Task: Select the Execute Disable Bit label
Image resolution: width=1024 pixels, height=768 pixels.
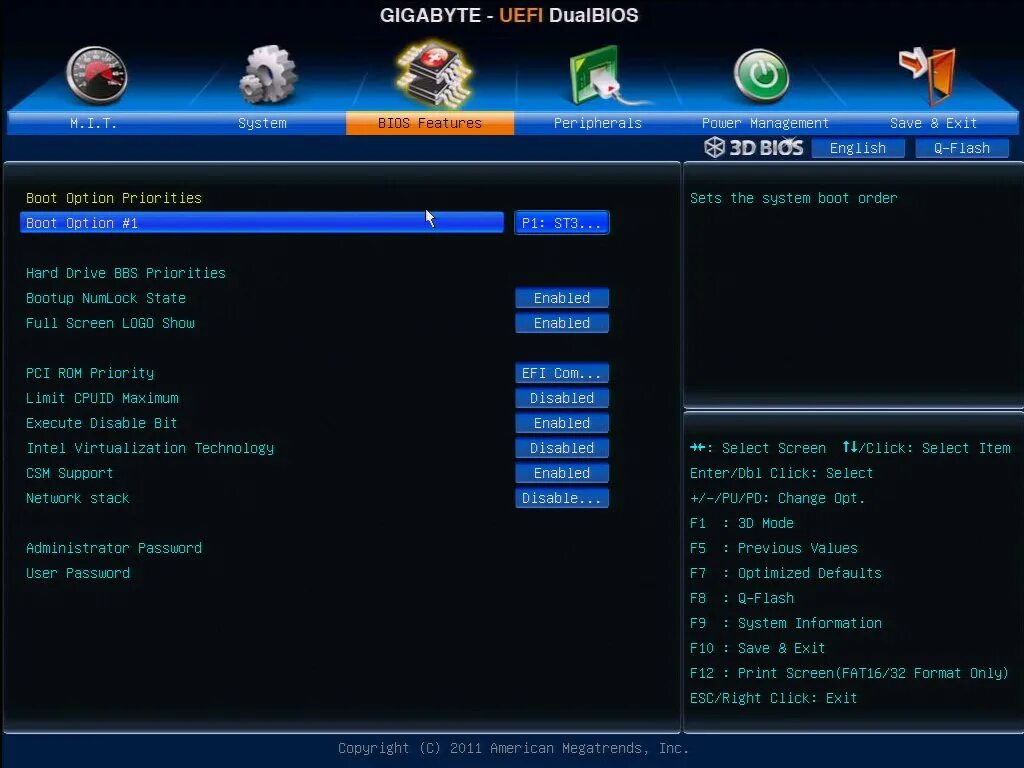Action: point(101,423)
